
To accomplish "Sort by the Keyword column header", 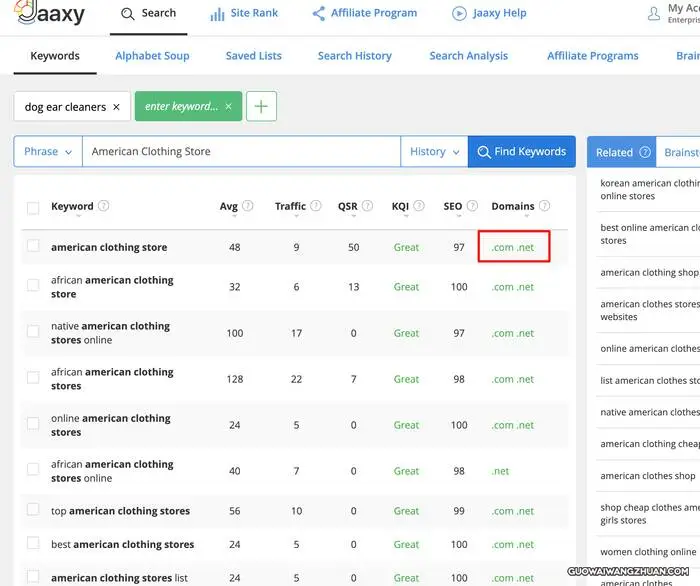I will click(72, 206).
